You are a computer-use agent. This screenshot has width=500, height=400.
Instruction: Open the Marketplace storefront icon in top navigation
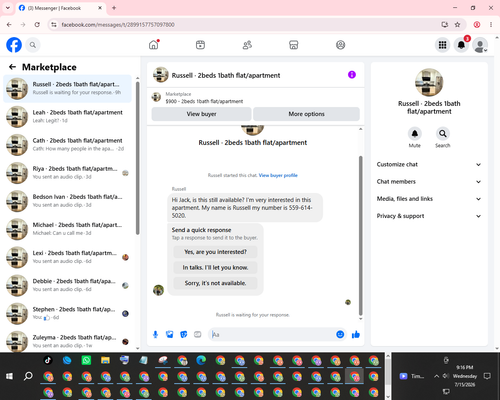tap(294, 45)
